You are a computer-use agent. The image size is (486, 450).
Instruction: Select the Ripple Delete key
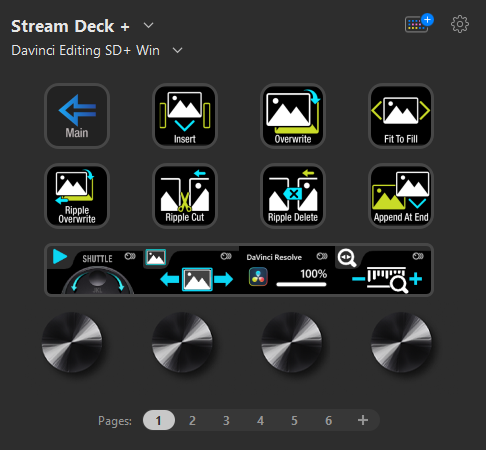click(293, 196)
